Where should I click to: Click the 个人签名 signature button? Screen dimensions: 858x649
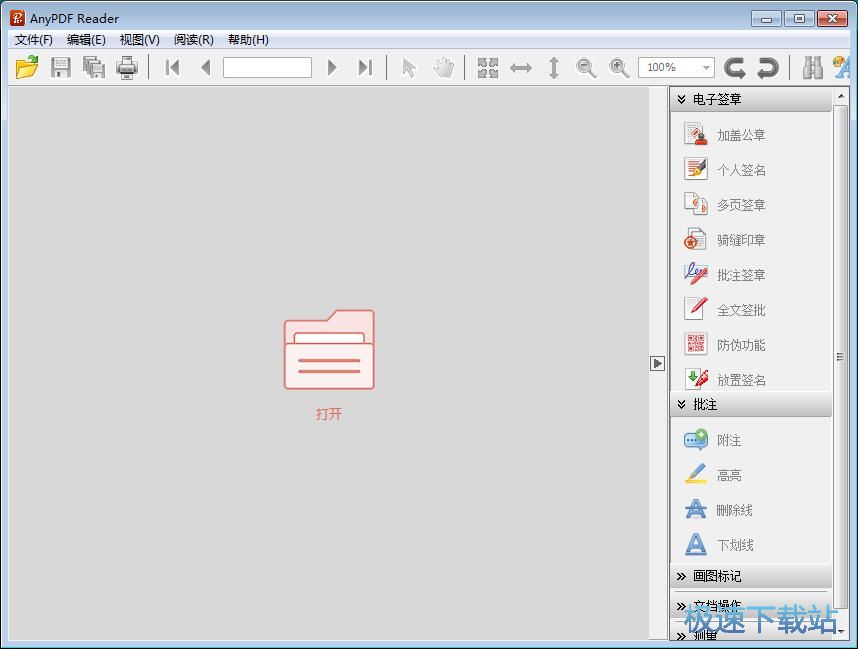tap(740, 170)
